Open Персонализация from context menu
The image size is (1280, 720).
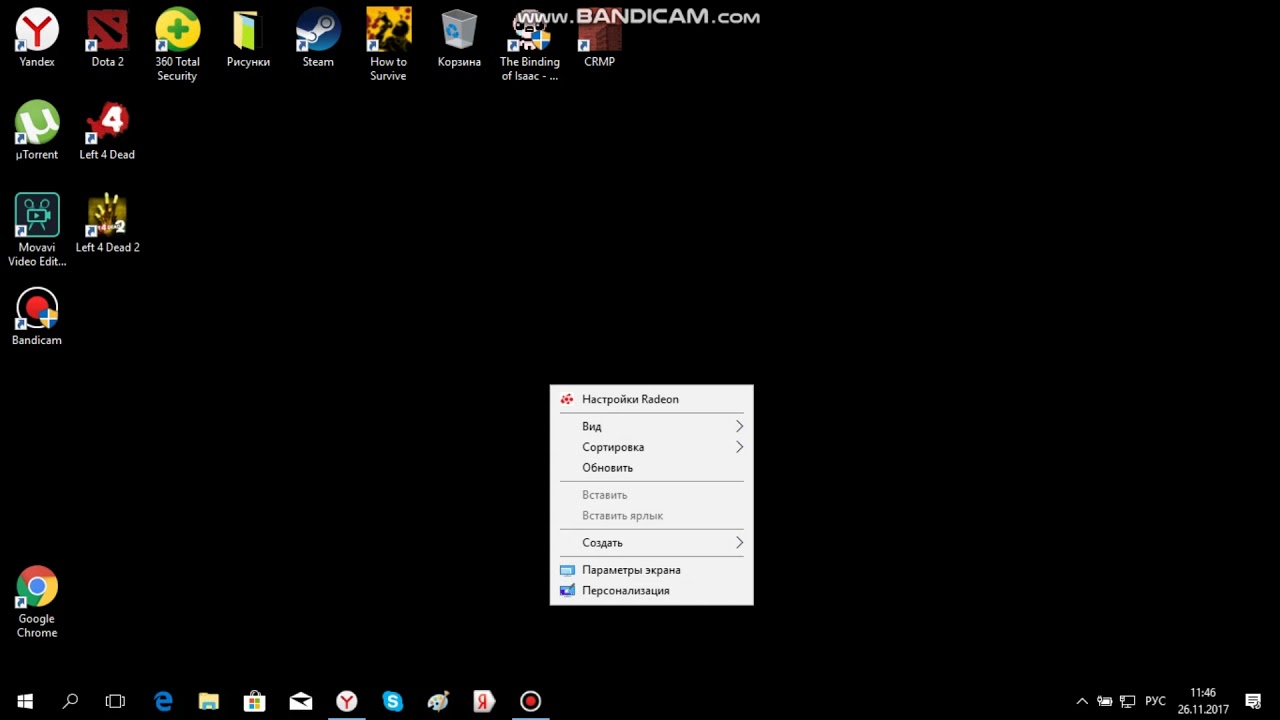point(651,591)
